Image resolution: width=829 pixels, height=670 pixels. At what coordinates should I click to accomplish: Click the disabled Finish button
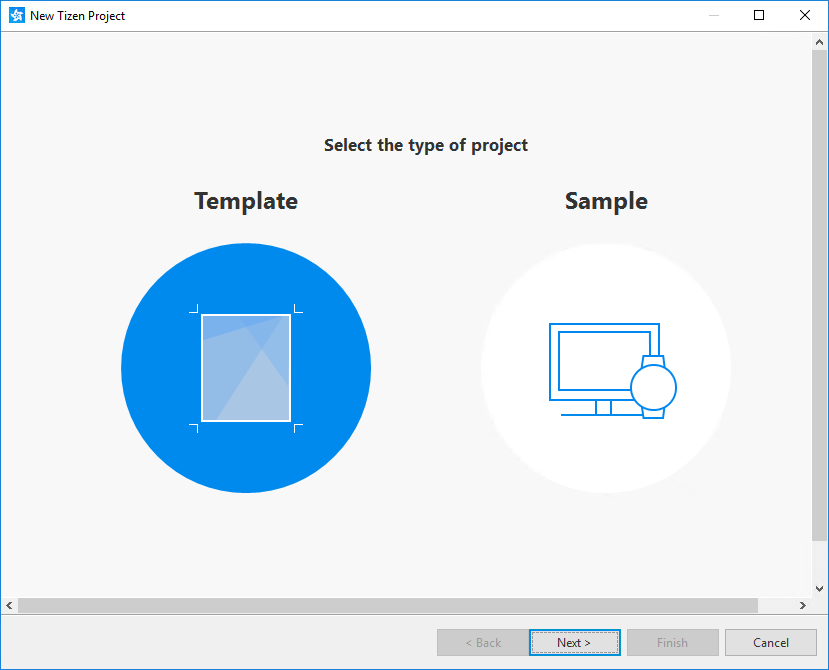(672, 642)
